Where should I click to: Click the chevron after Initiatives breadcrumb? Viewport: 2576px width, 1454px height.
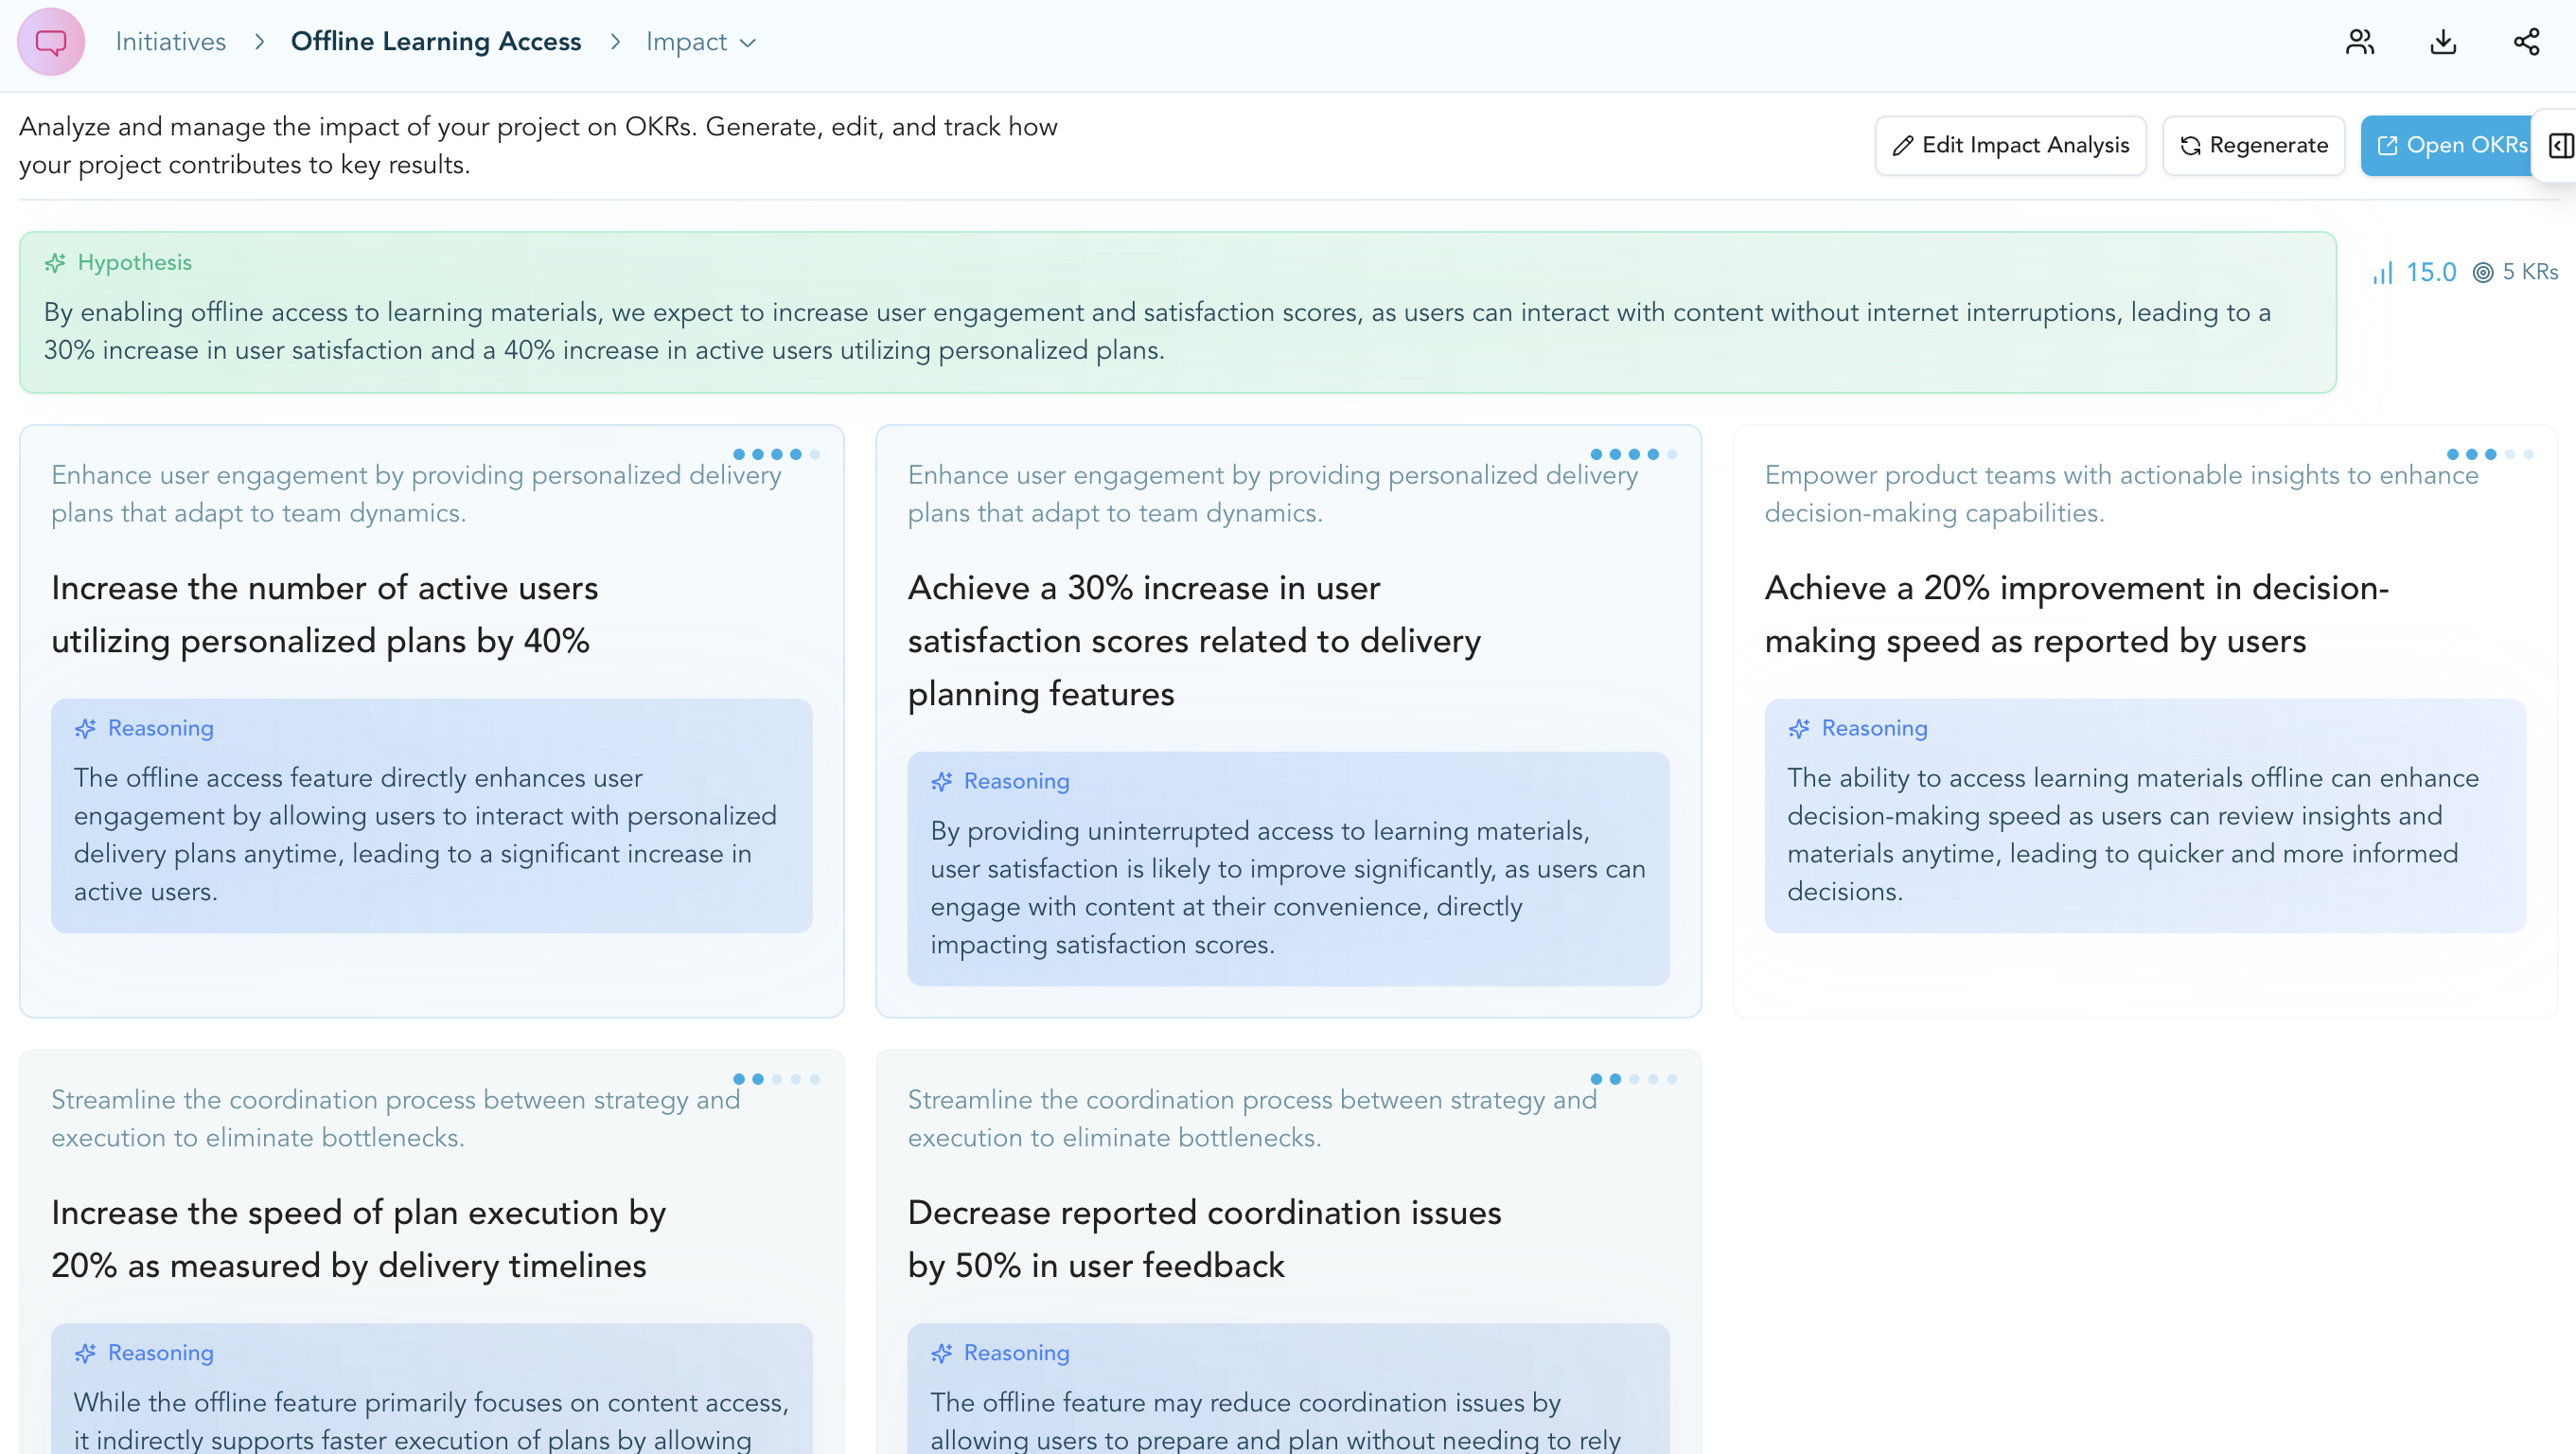pyautogui.click(x=259, y=42)
